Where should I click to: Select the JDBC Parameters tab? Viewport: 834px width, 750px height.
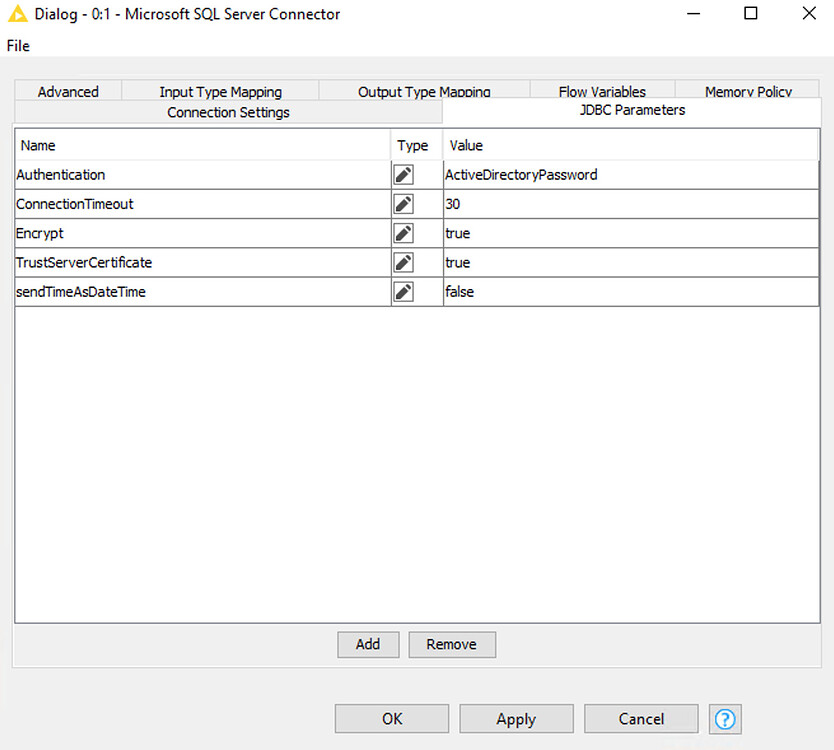[631, 112]
